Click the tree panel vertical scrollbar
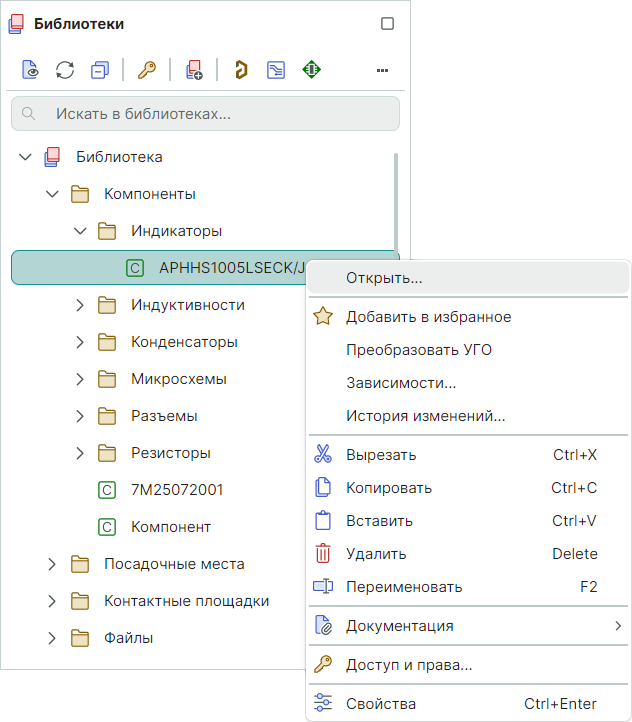The height and width of the screenshot is (722, 632). (397, 200)
